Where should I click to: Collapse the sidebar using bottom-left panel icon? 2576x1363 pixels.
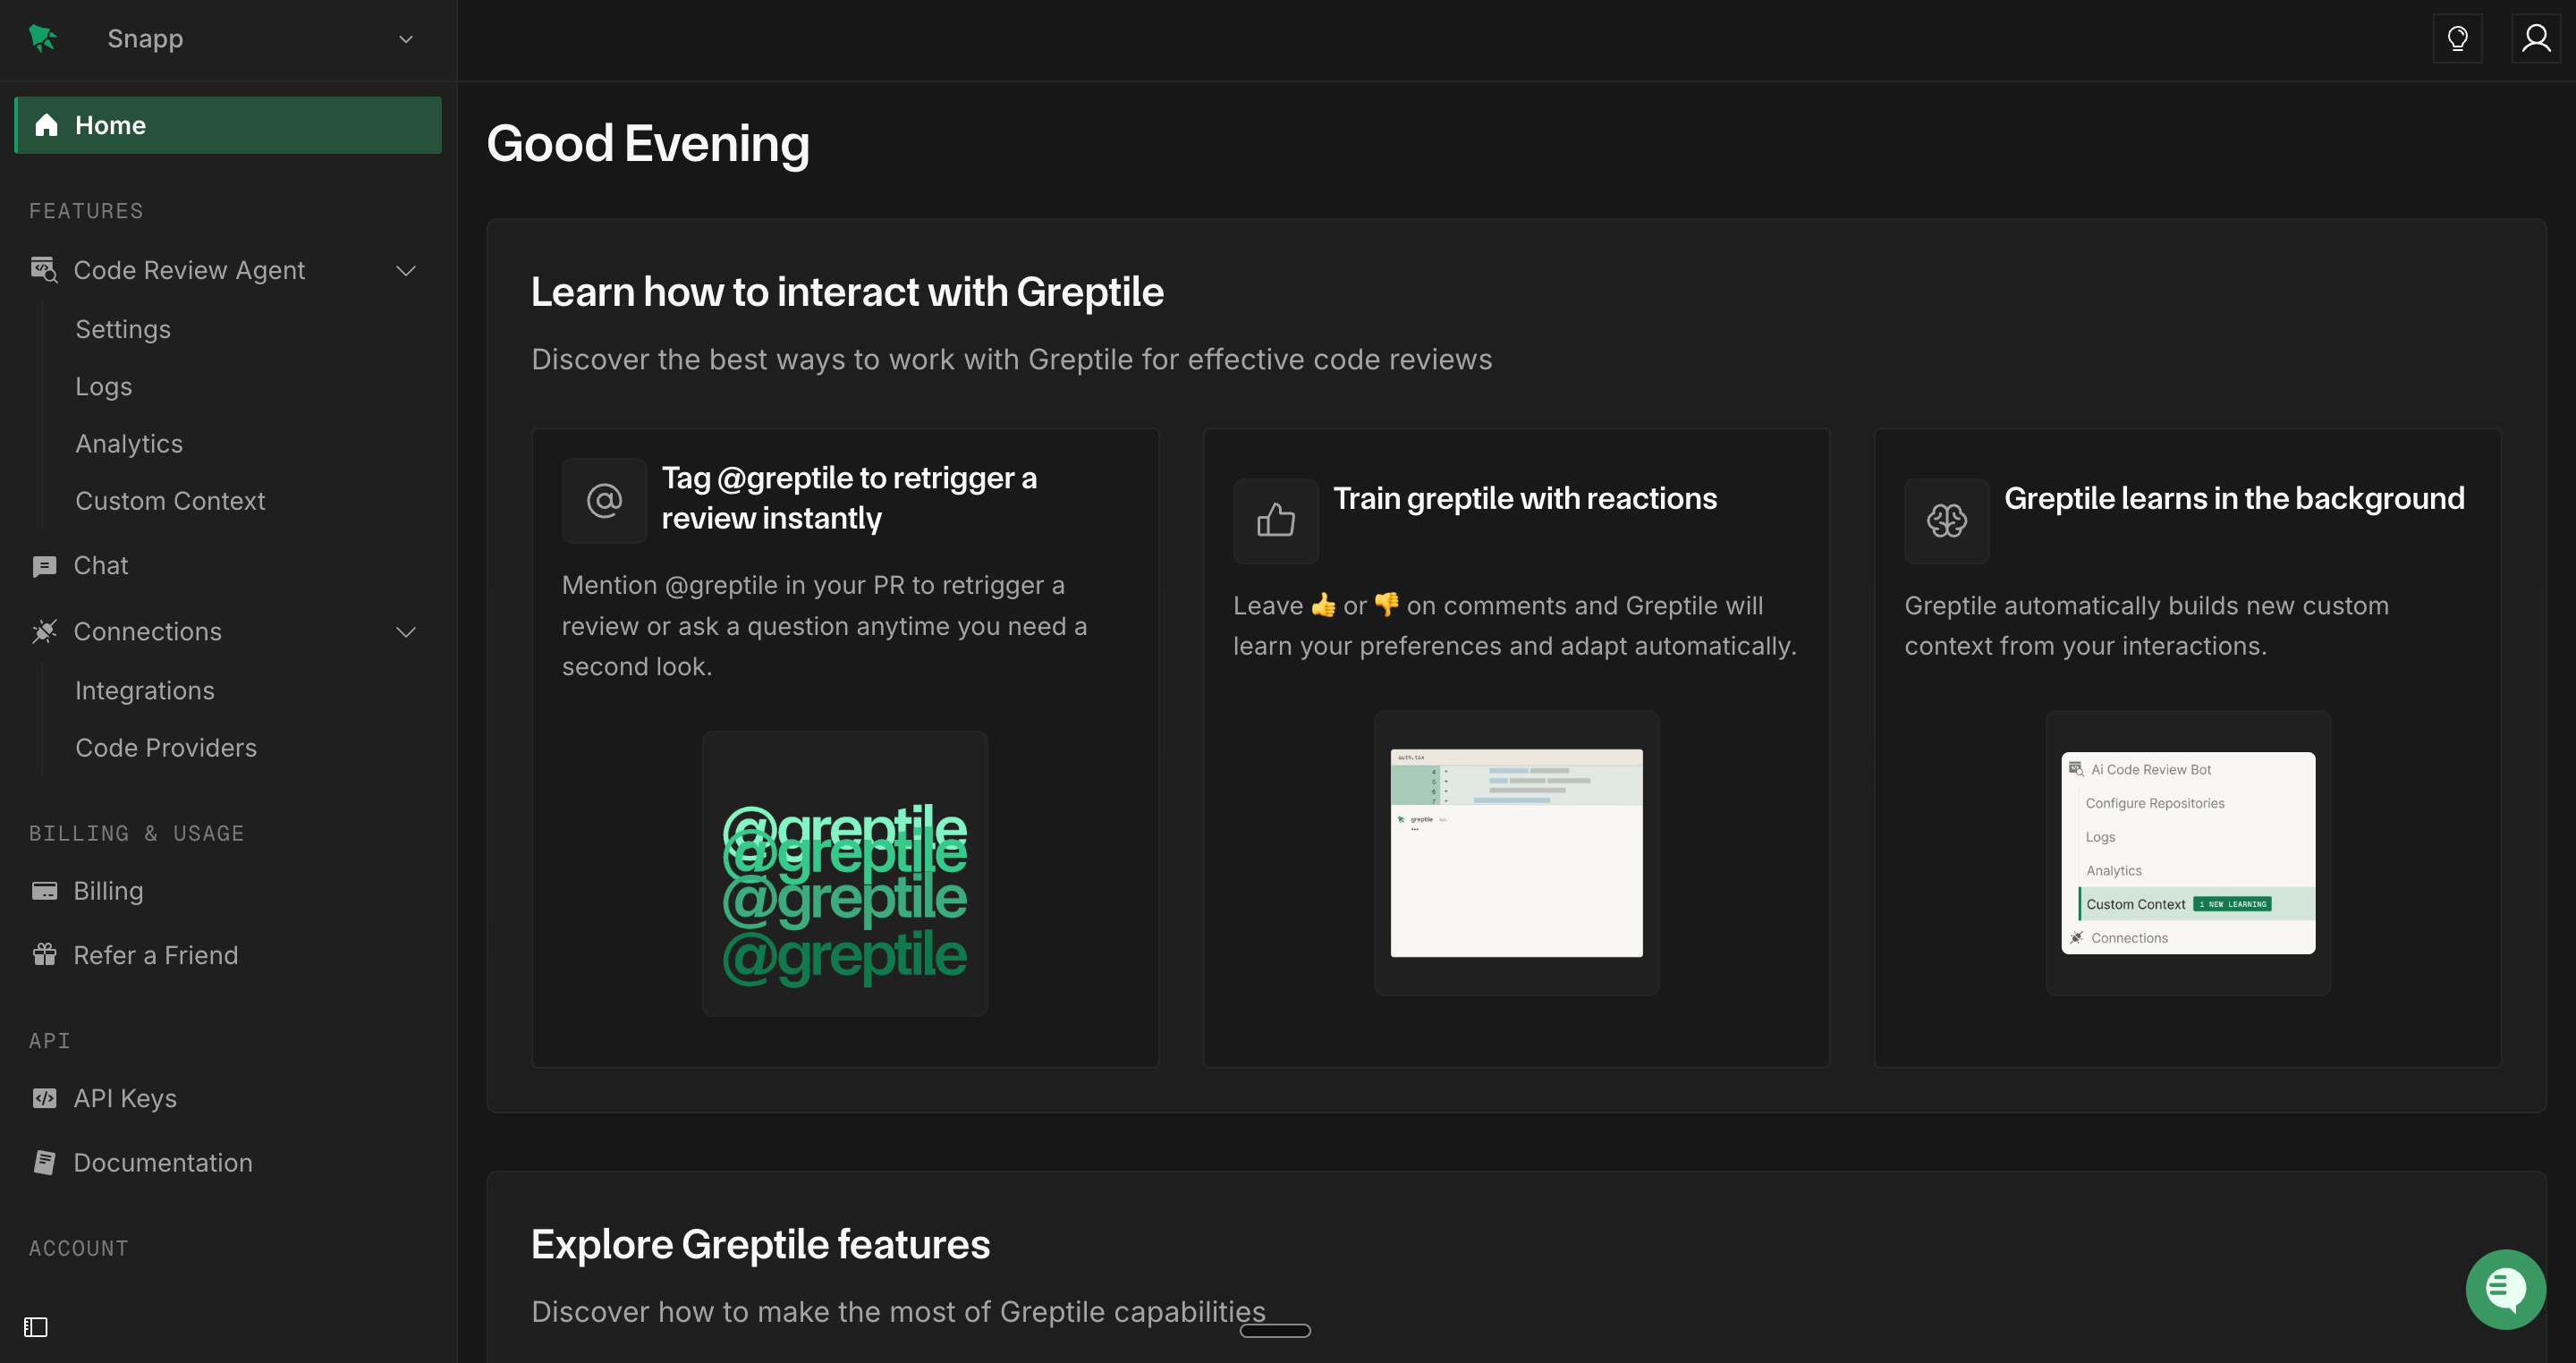point(36,1327)
